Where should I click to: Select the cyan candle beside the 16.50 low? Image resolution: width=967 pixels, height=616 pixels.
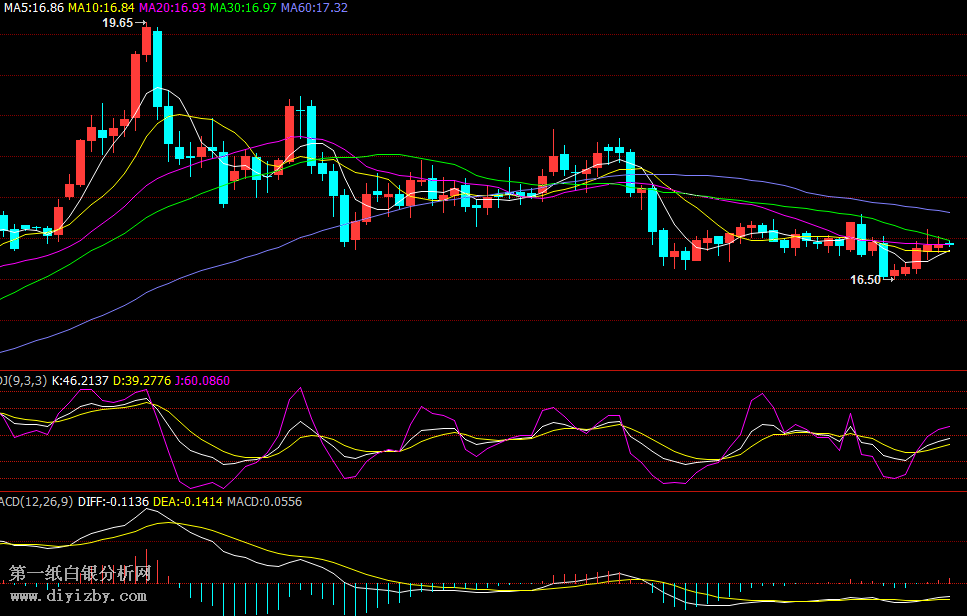(x=883, y=259)
